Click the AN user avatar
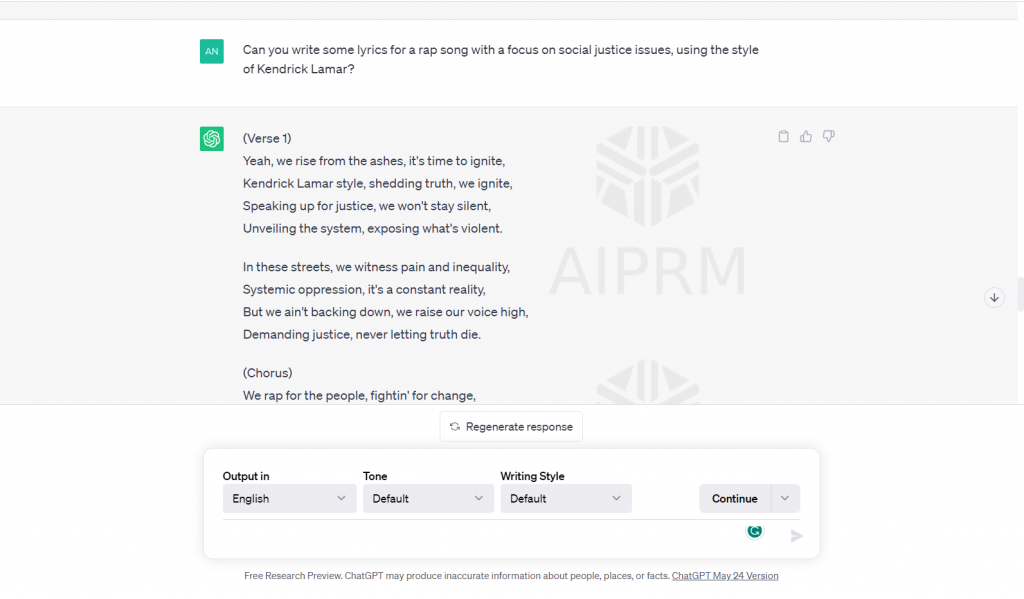The width and height of the screenshot is (1024, 599). coord(212,51)
